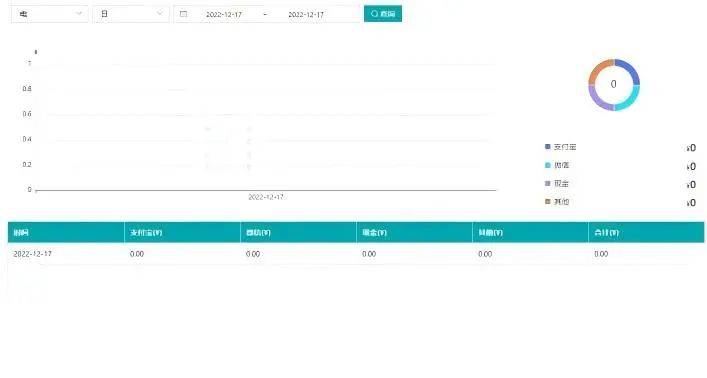Click the orange segment of the donut chart
707x378 pixels.
click(598, 69)
